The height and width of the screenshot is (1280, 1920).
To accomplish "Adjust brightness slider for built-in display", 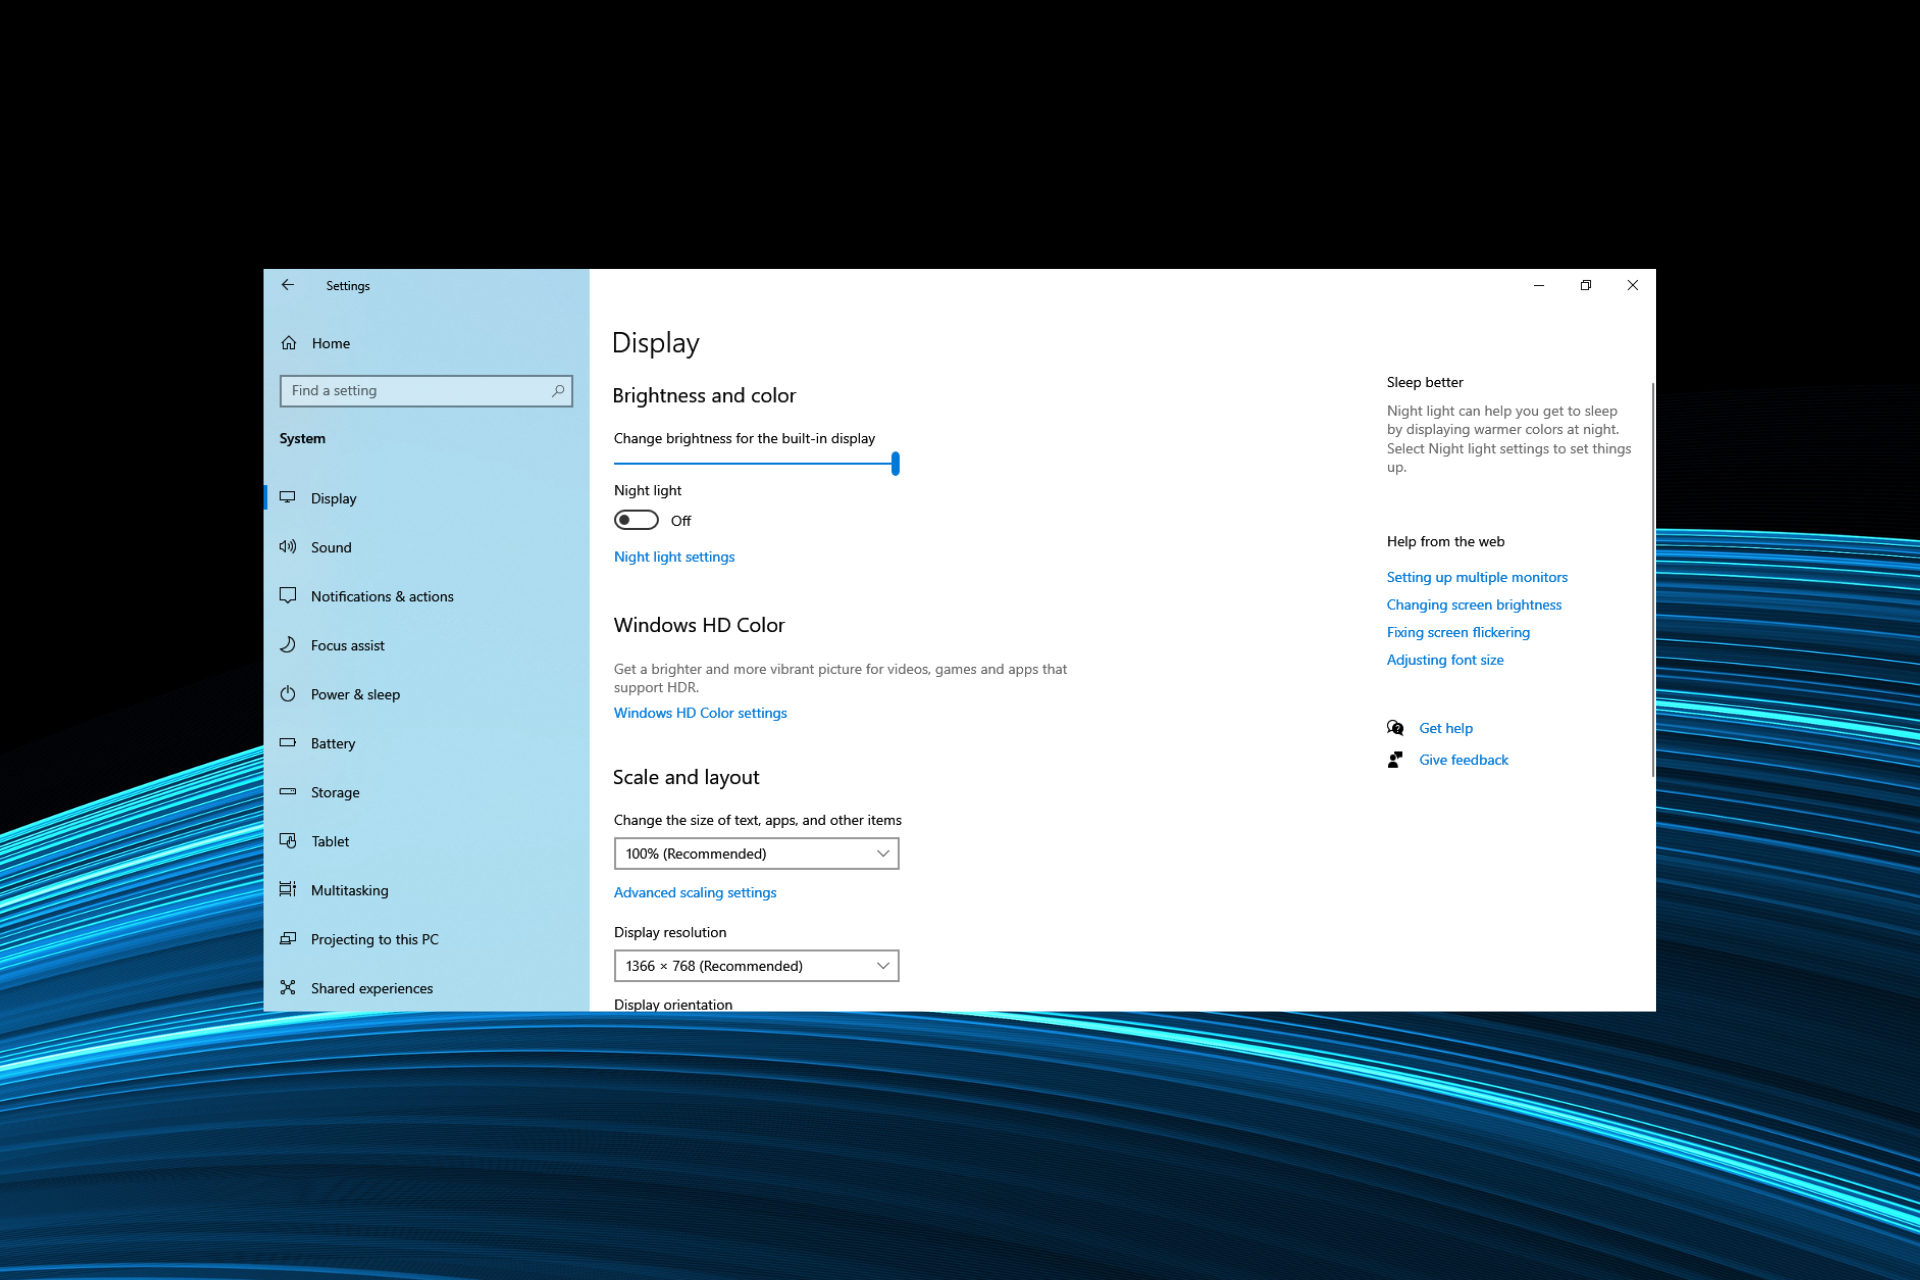I will tap(896, 464).
